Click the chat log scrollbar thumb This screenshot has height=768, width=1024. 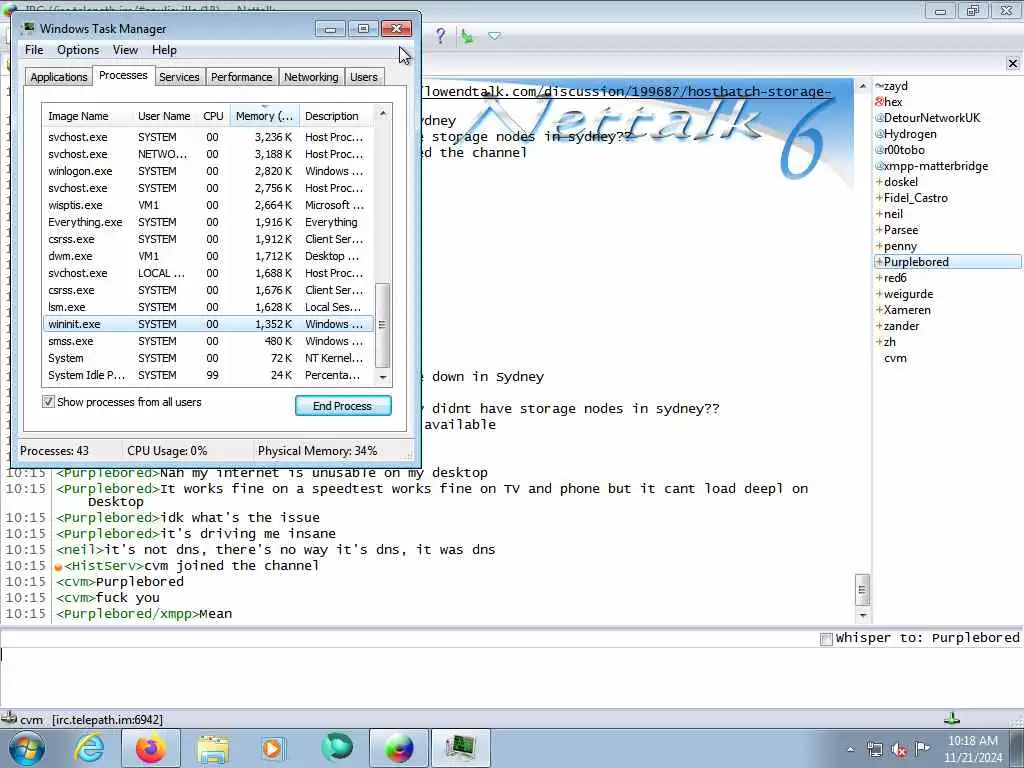point(862,590)
